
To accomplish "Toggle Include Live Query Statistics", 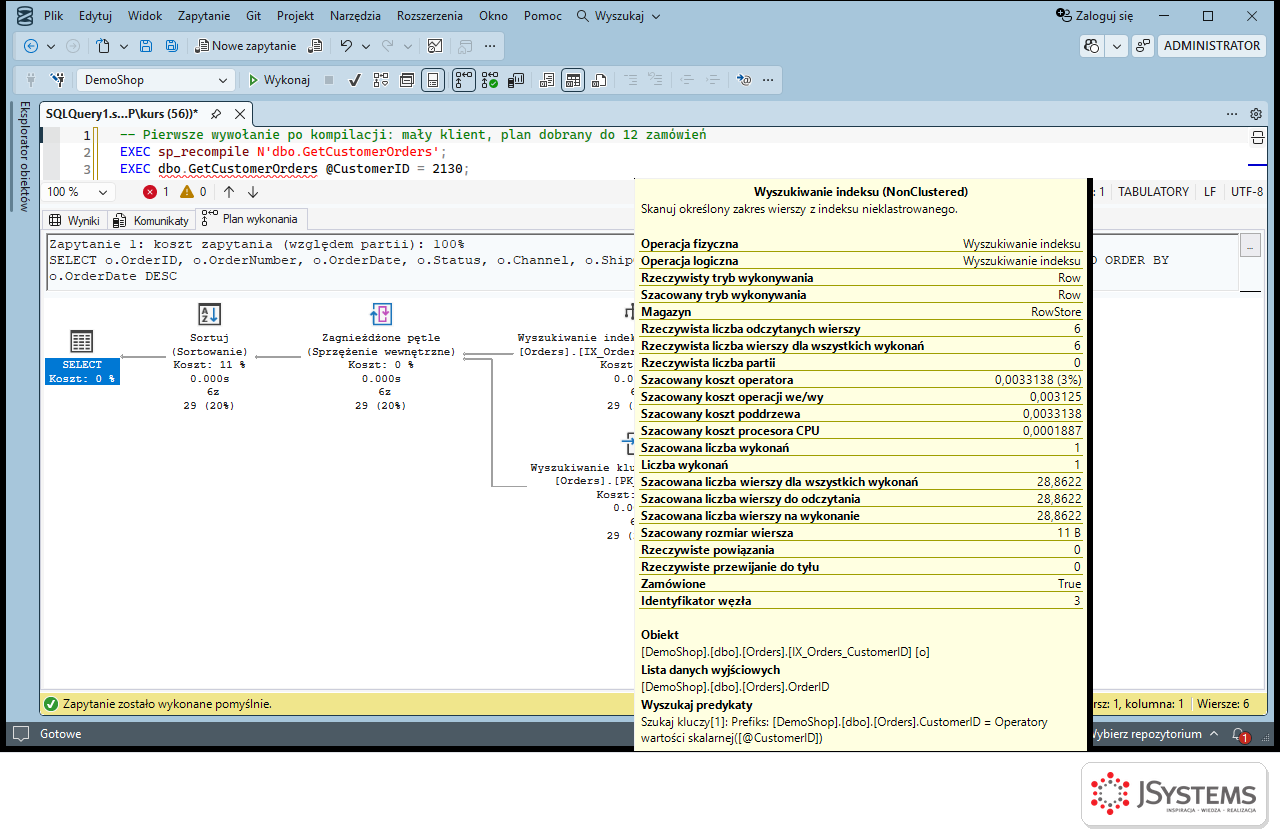I will (x=490, y=80).
